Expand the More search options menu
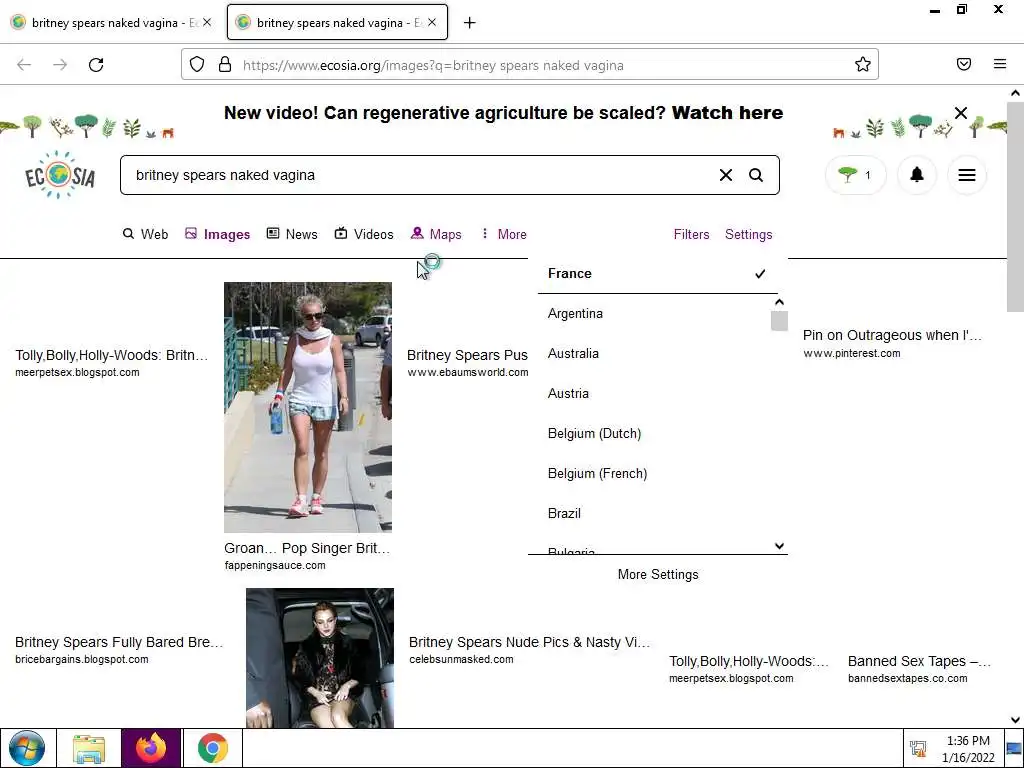The image size is (1024, 768). (504, 234)
